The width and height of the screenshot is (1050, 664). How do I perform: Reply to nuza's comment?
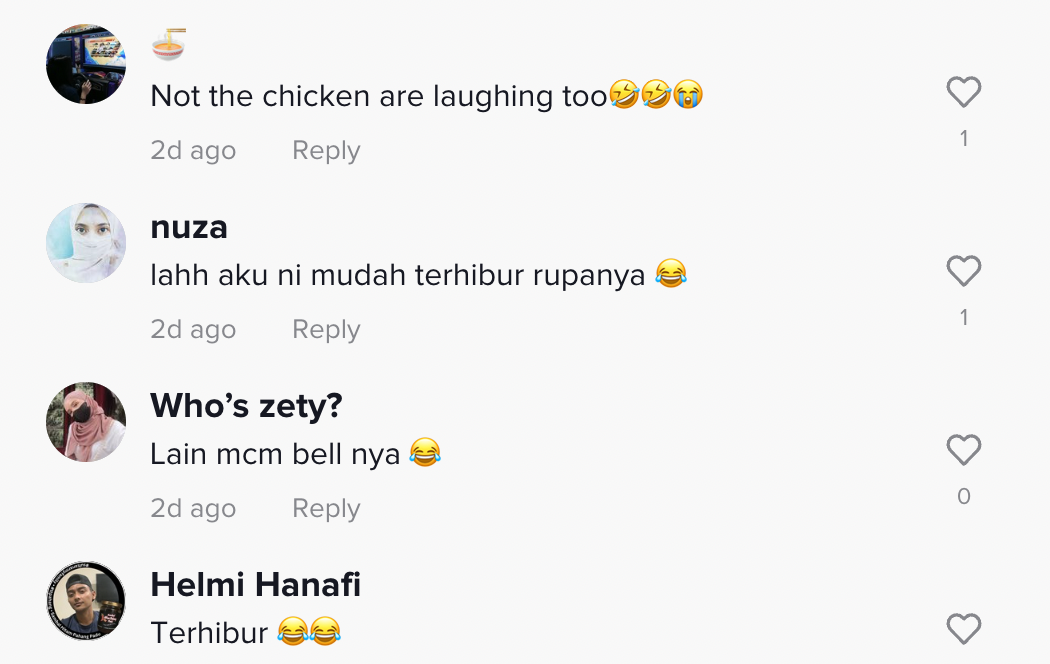[x=325, y=330]
